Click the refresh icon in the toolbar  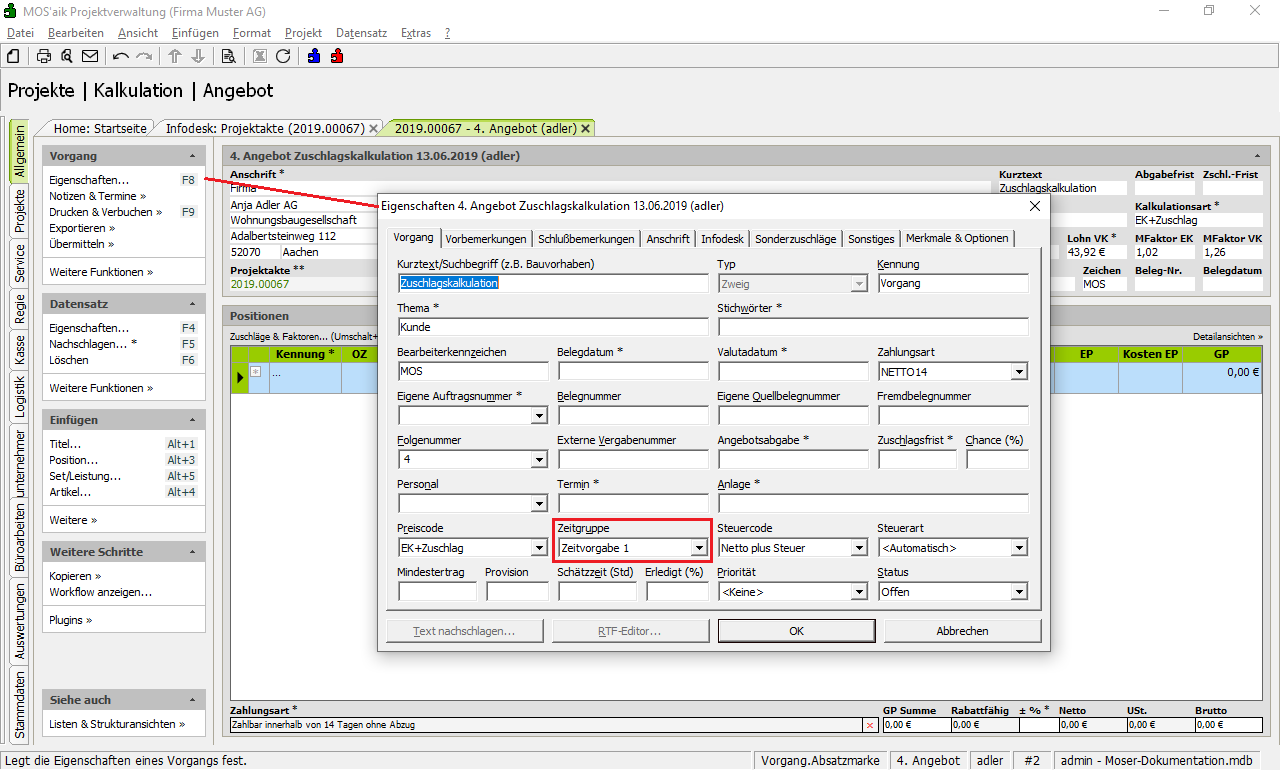pyautogui.click(x=283, y=56)
